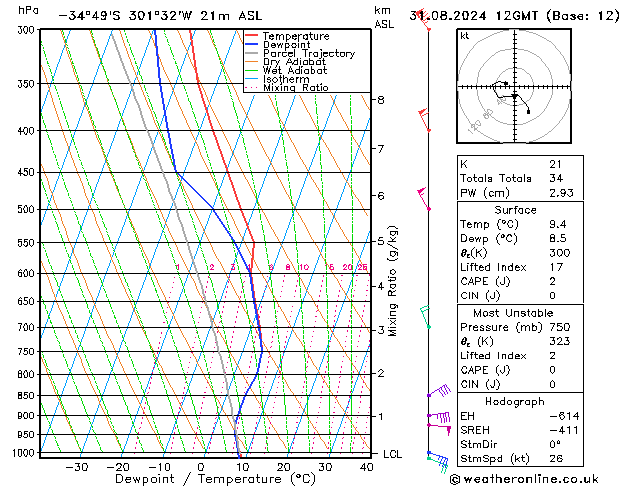The image size is (629, 486).
Task: Click the LCL label on the right axis
Action: point(392,454)
